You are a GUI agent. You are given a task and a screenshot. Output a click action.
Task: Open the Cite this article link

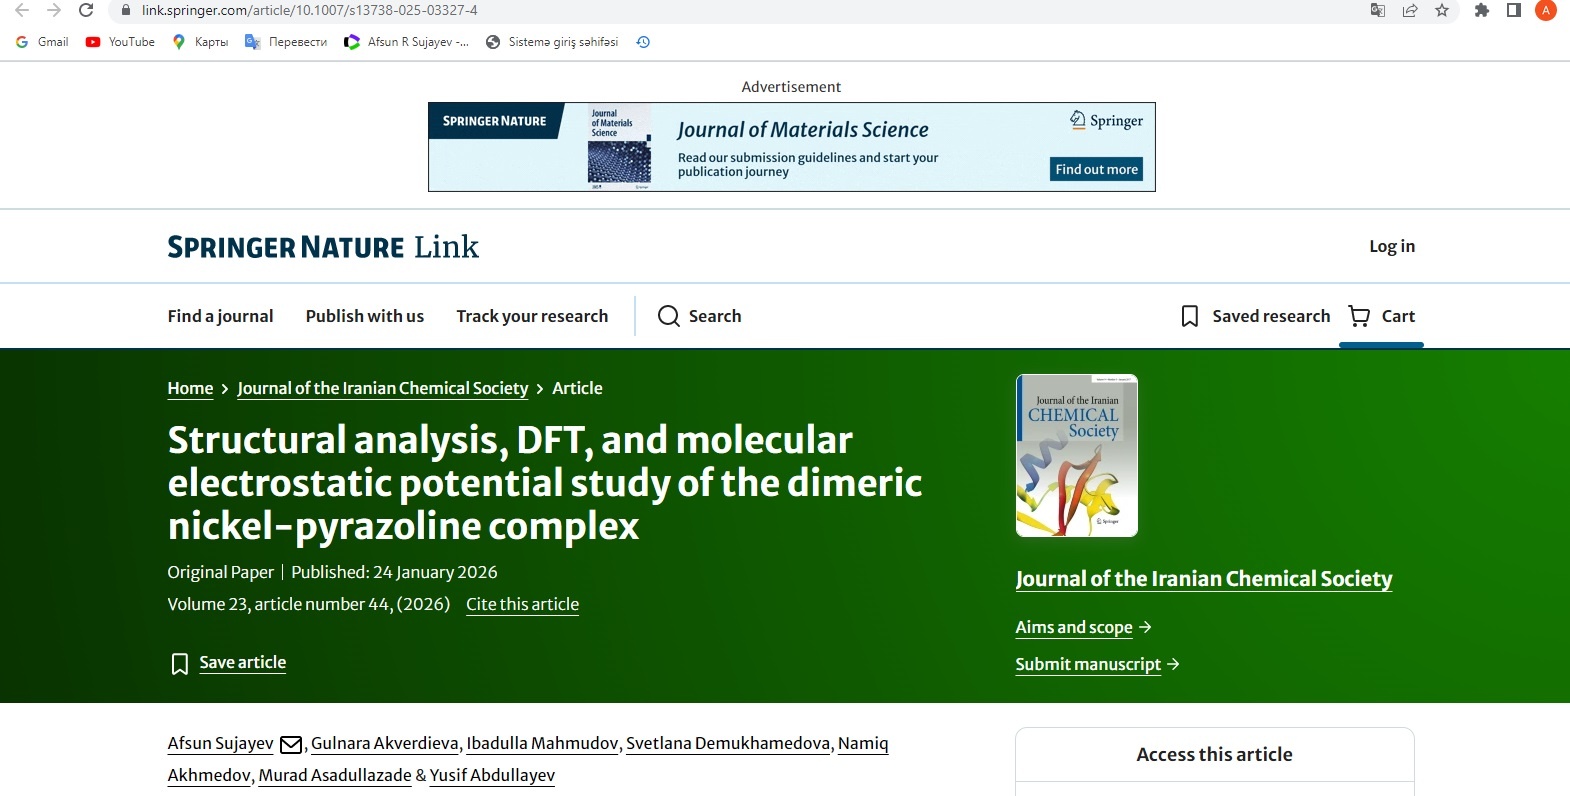522,604
